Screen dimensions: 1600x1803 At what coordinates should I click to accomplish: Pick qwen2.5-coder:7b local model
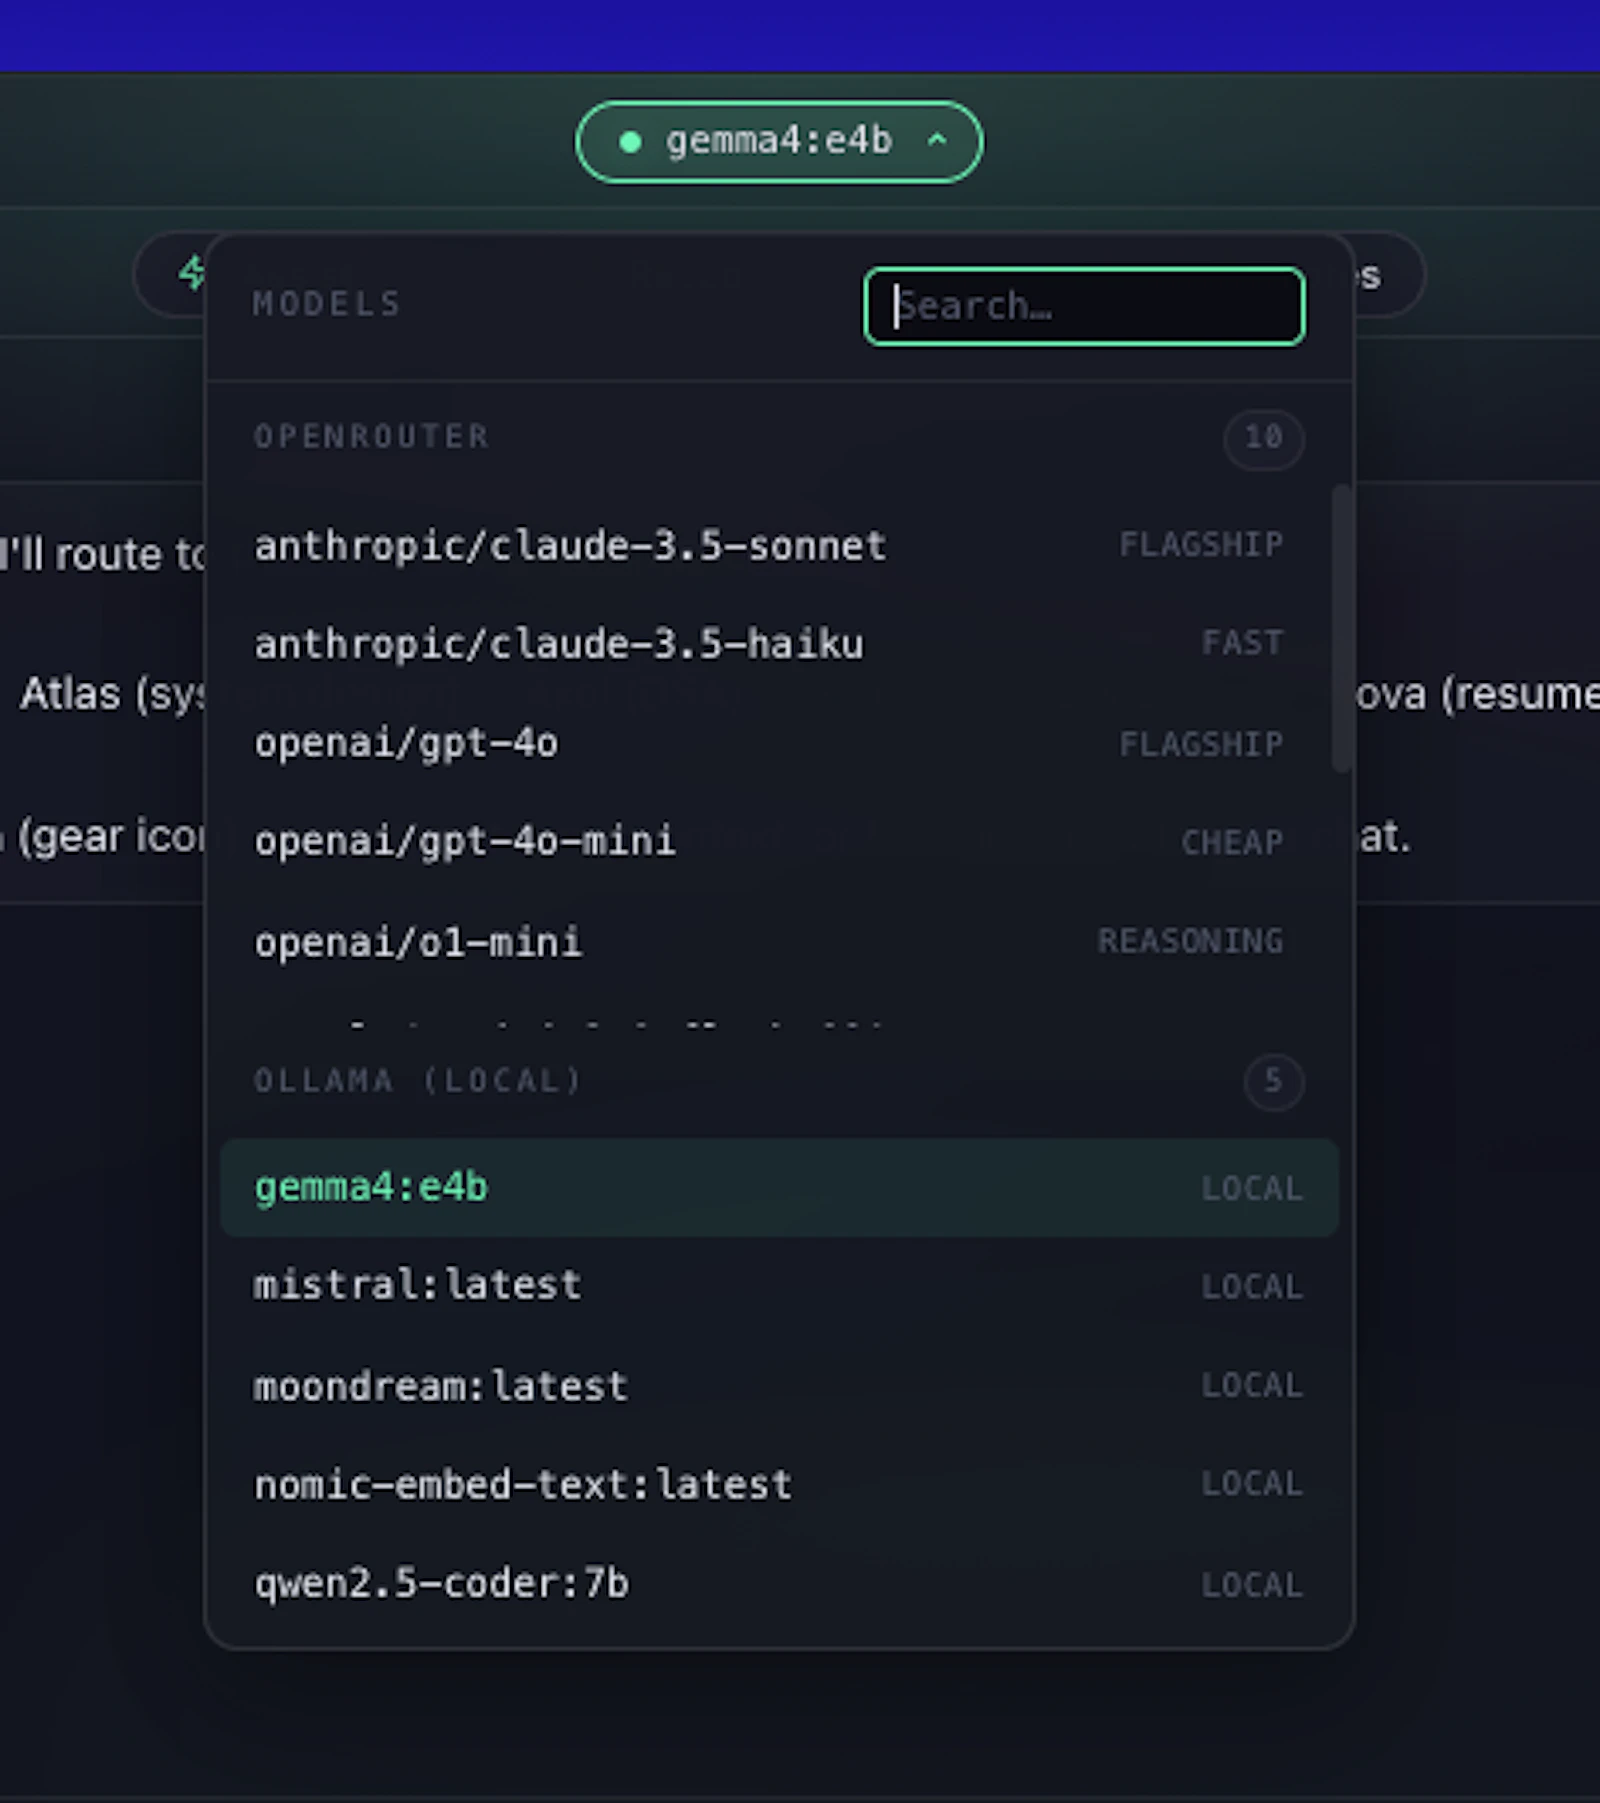[x=779, y=1583]
